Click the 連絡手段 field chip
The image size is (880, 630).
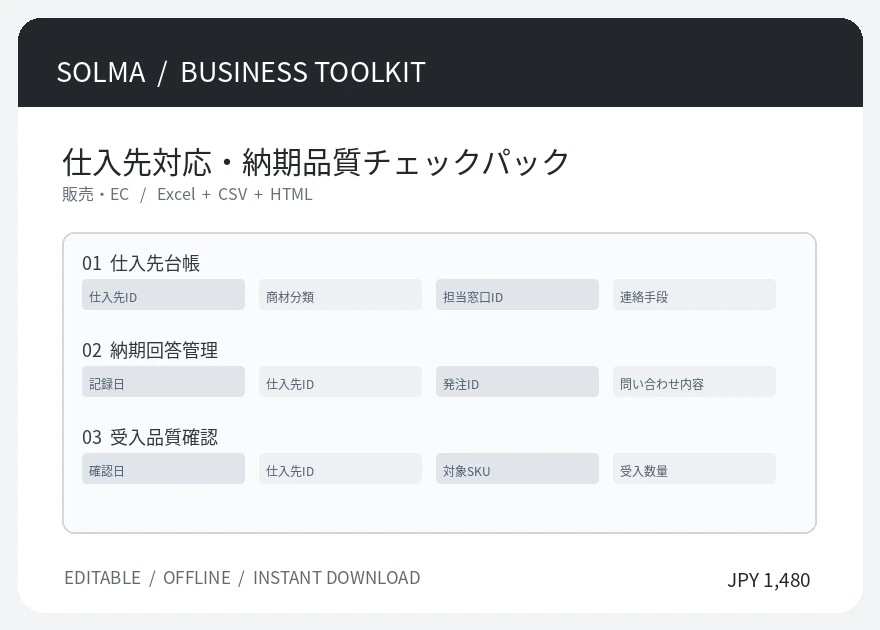694,295
